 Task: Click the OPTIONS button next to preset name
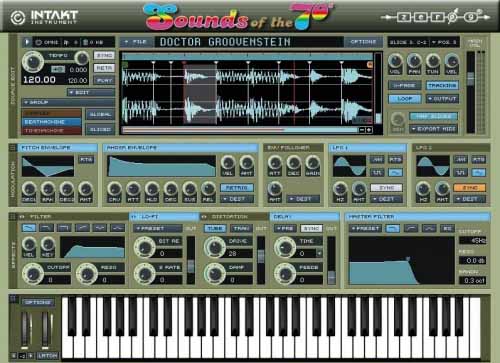[363, 42]
